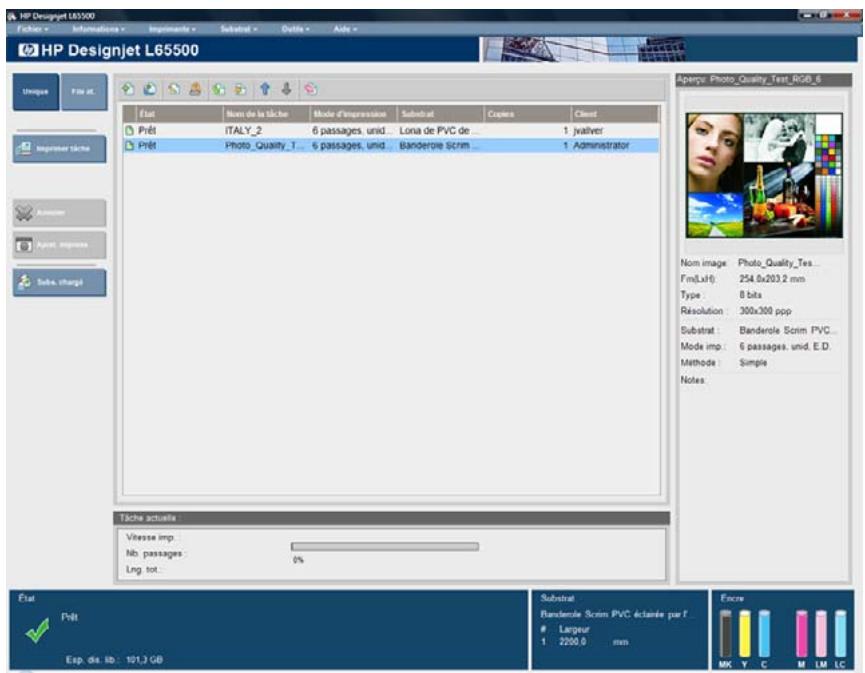This screenshot has width=865, height=673.
Task: Click the '2200,0' substrate width value
Action: coord(573,642)
